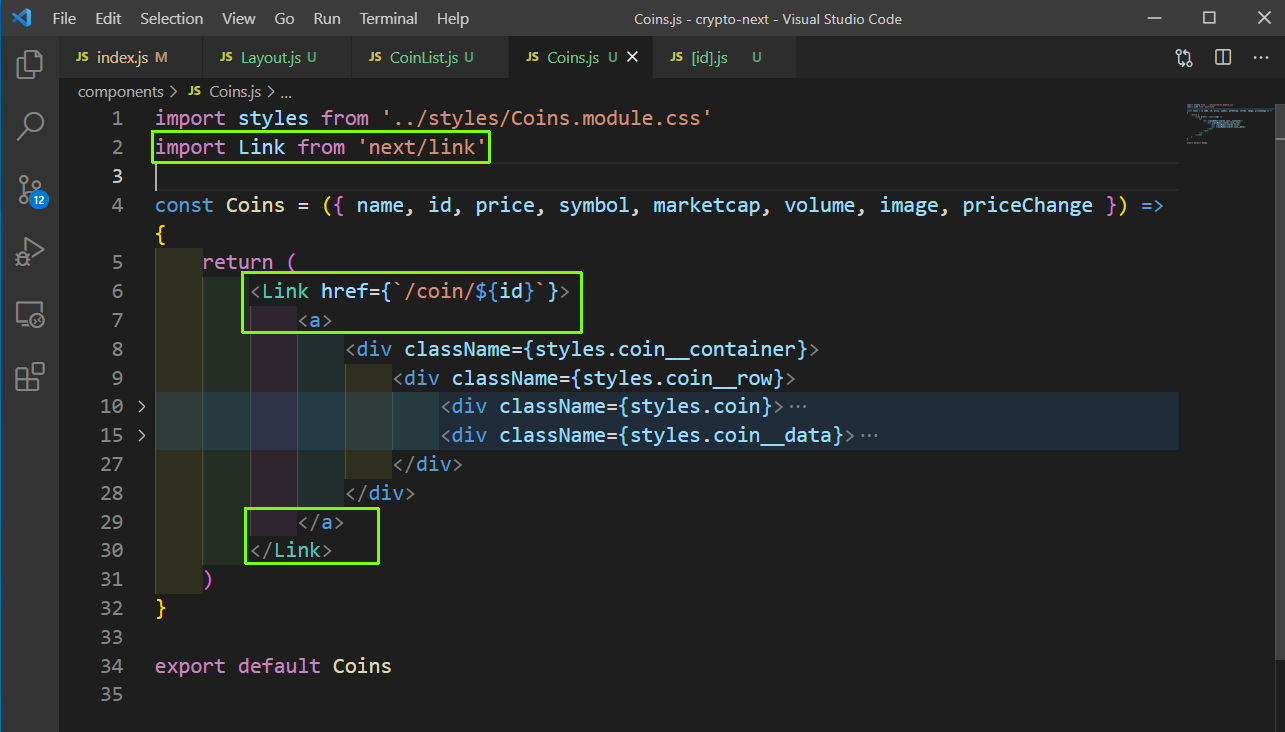Click the closing </a> tag on line 29

[321, 522]
